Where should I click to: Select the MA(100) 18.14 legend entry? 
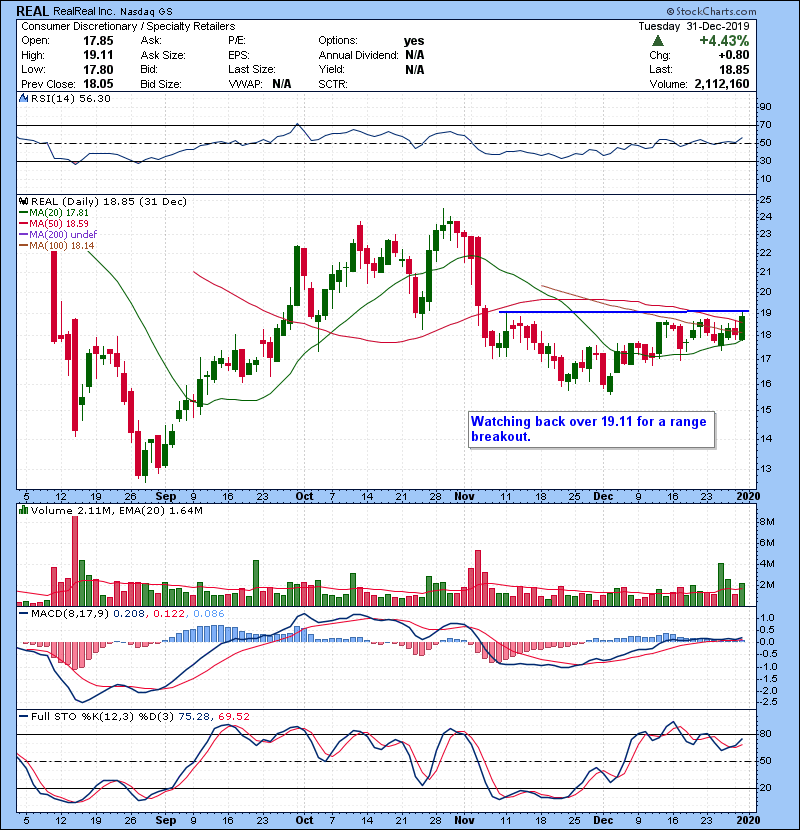coord(57,246)
